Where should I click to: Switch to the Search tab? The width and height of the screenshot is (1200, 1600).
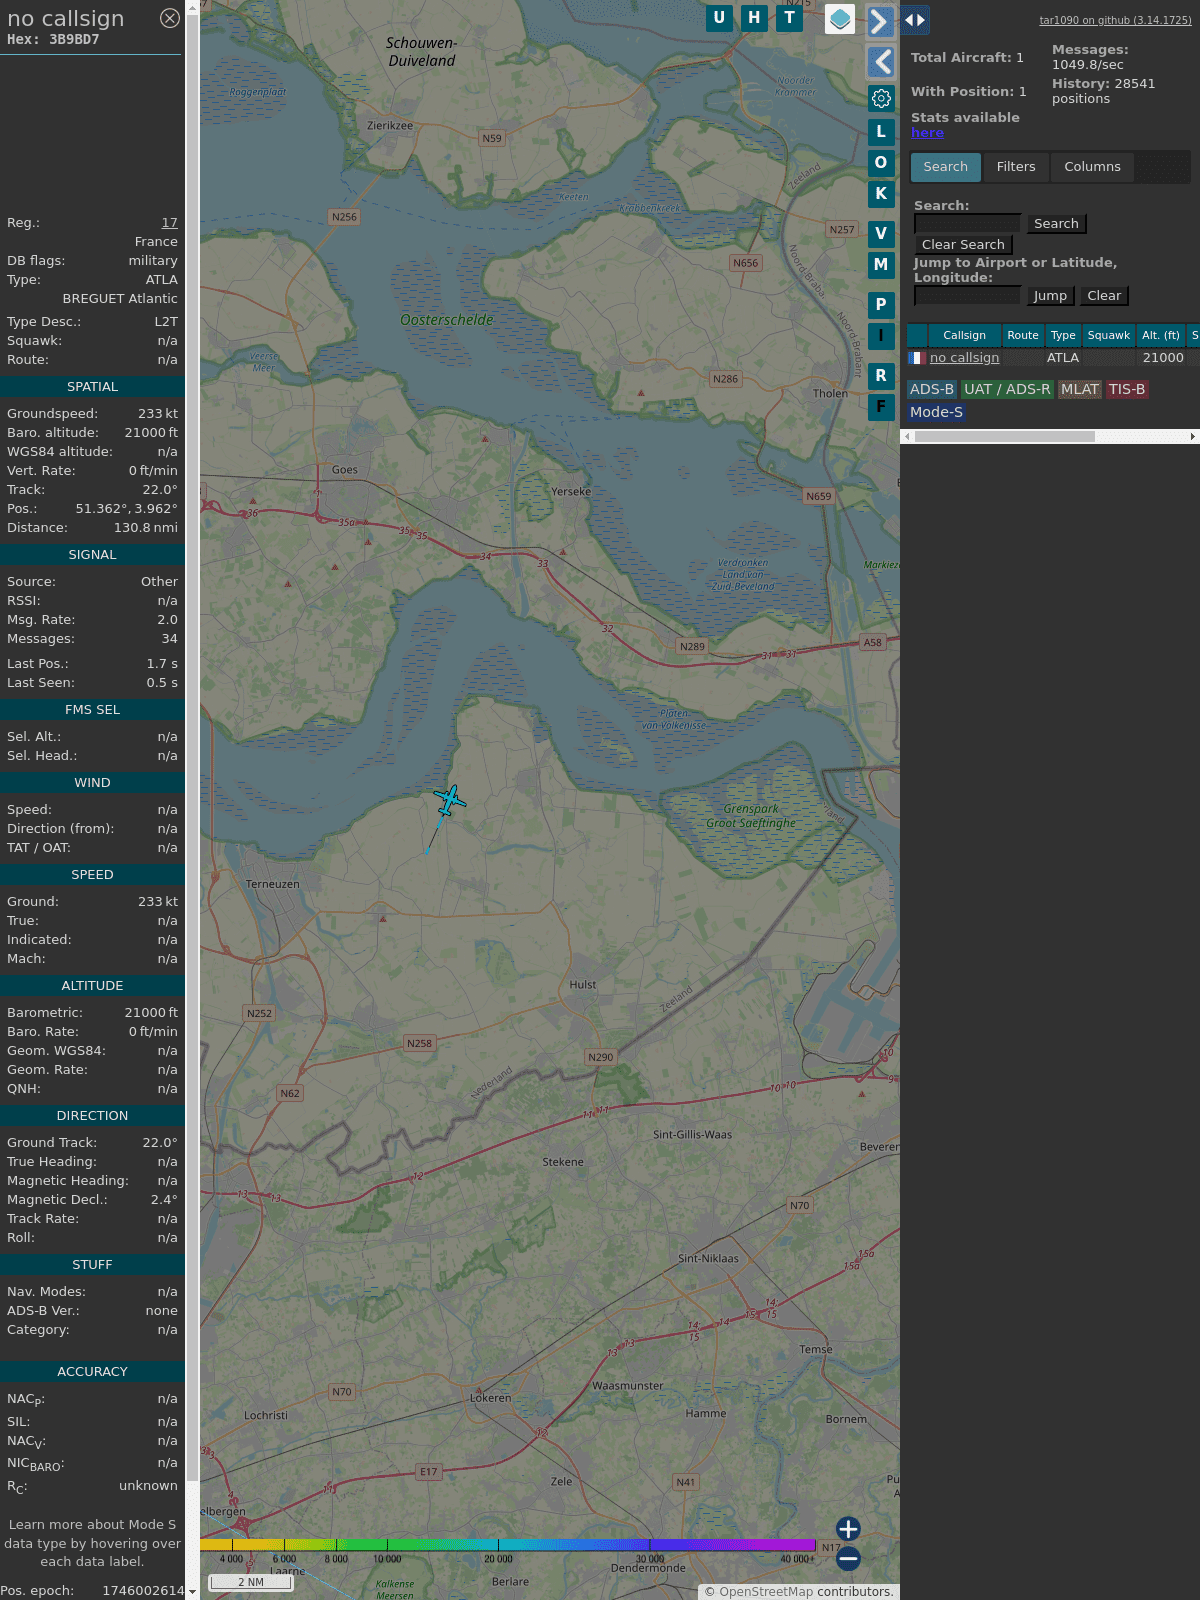(x=946, y=167)
